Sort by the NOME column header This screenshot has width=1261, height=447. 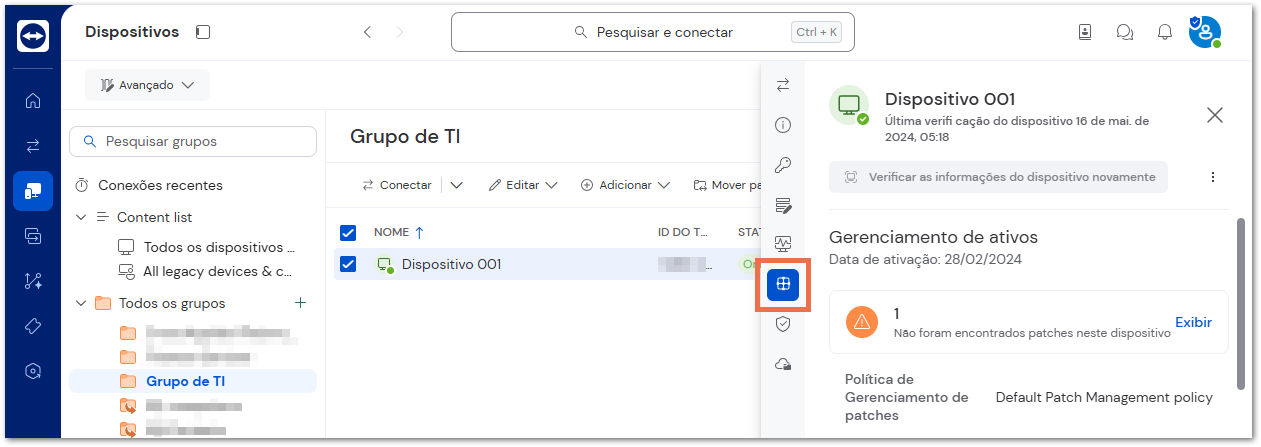399,232
